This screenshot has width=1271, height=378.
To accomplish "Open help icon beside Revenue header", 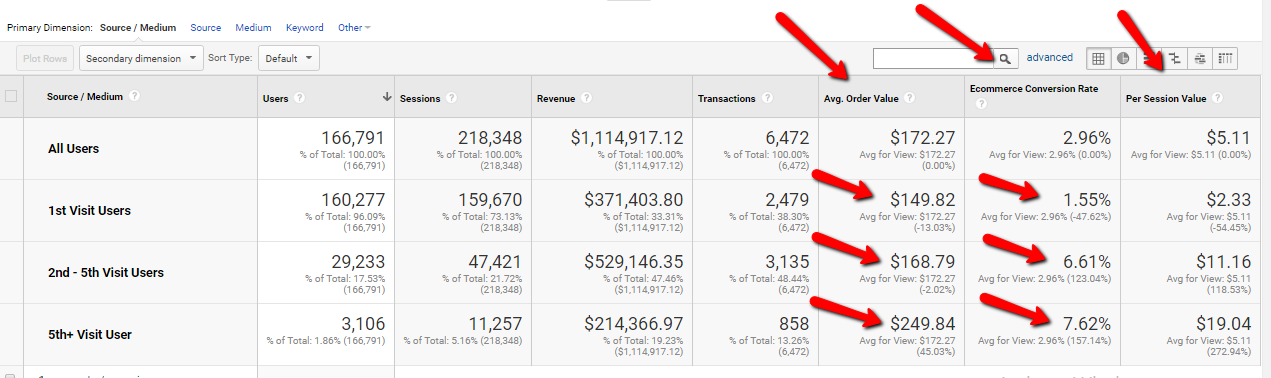I will click(x=586, y=98).
